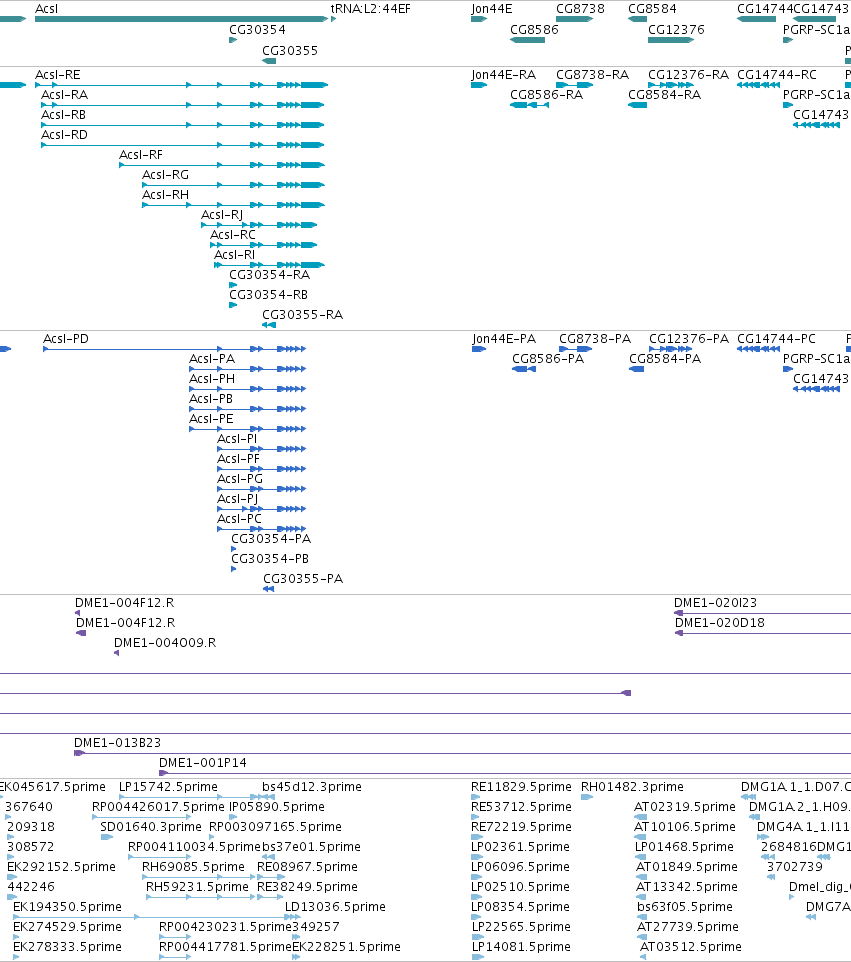Click the DME1-020I23 clone label
851x962 pixels.
[715, 603]
